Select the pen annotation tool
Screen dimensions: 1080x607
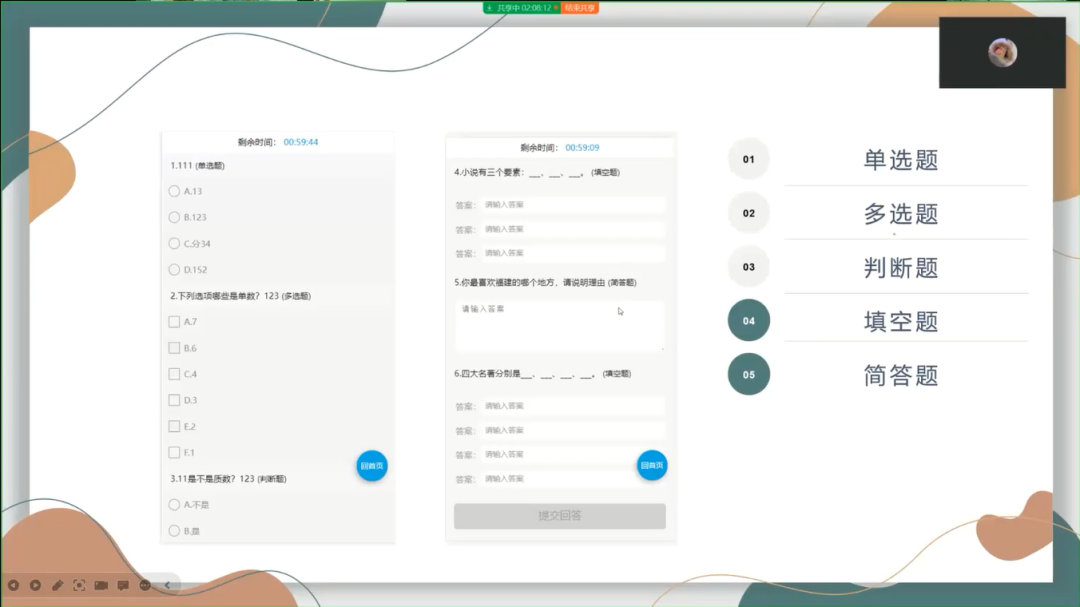coord(57,585)
